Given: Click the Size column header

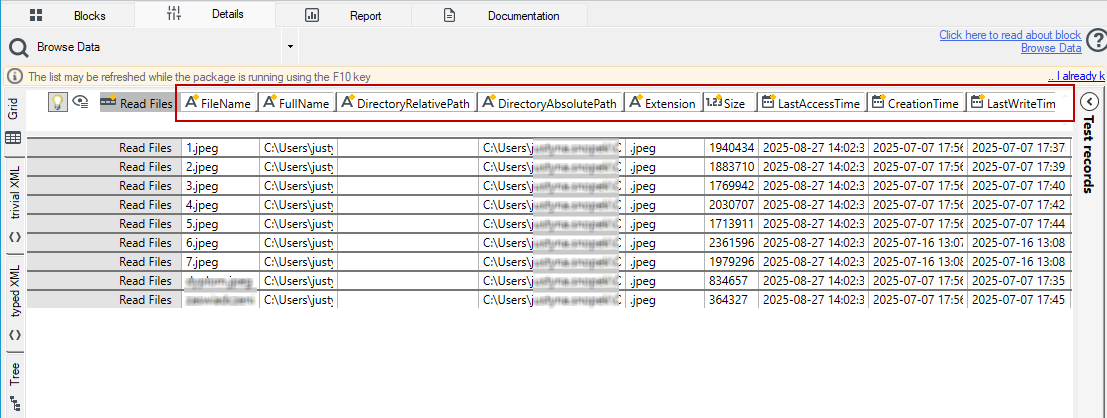Looking at the screenshot, I should [x=729, y=103].
